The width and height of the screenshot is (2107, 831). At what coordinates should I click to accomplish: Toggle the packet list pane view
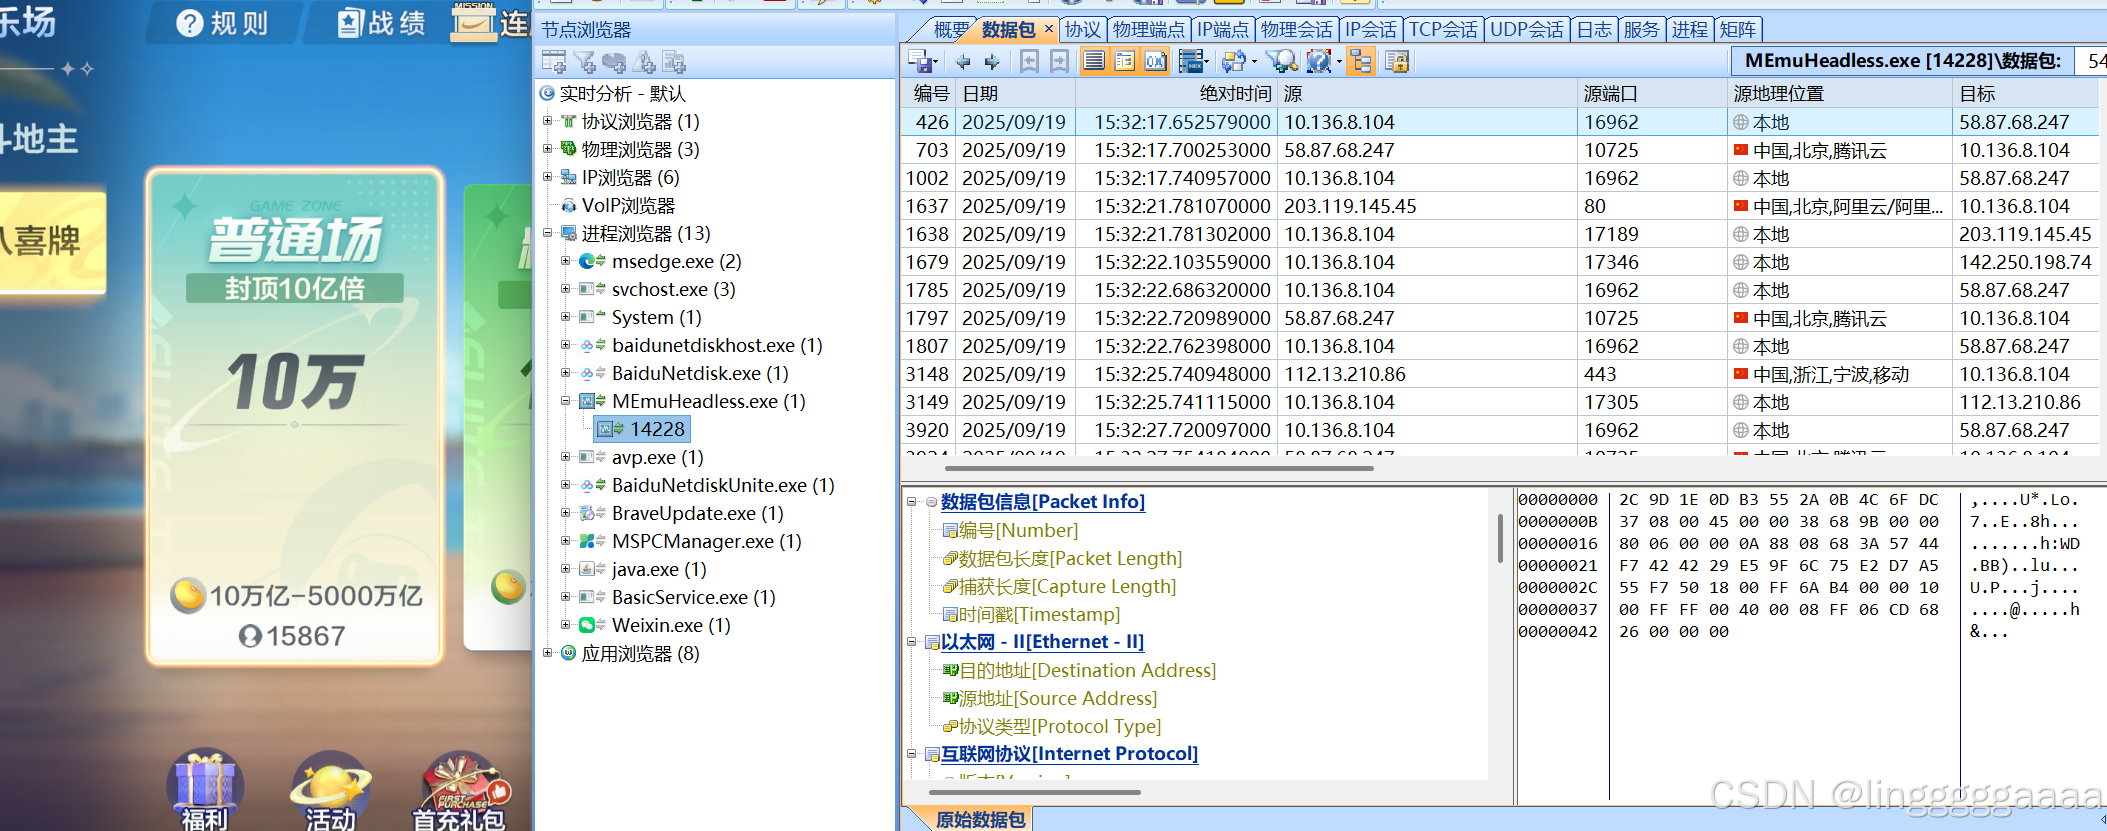1094,62
